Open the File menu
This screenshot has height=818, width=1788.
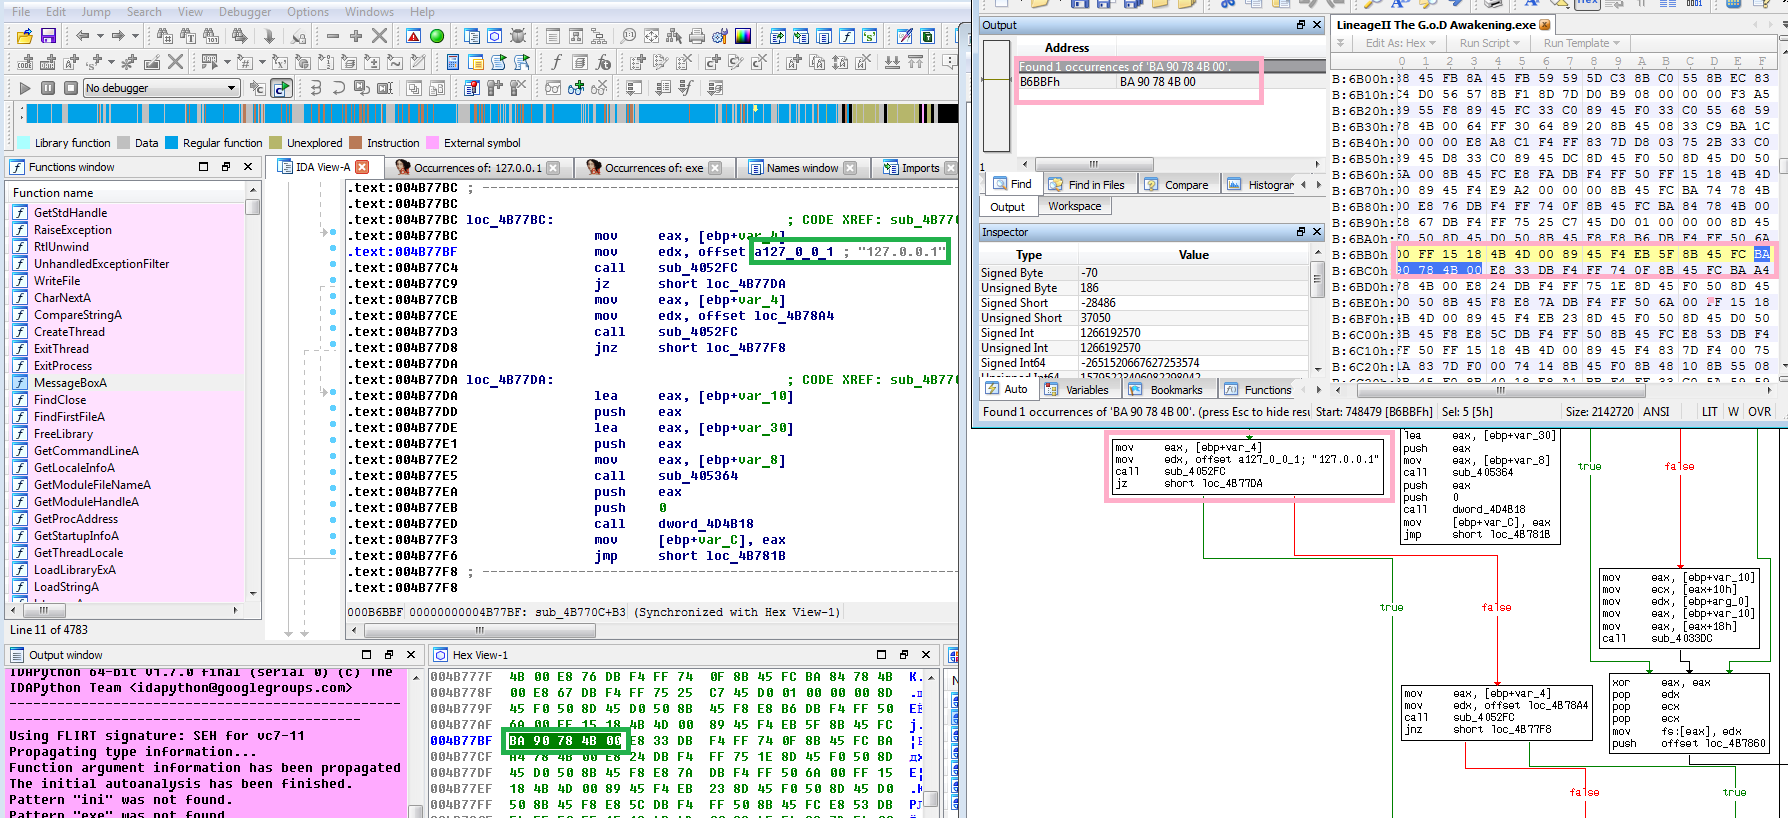[21, 12]
